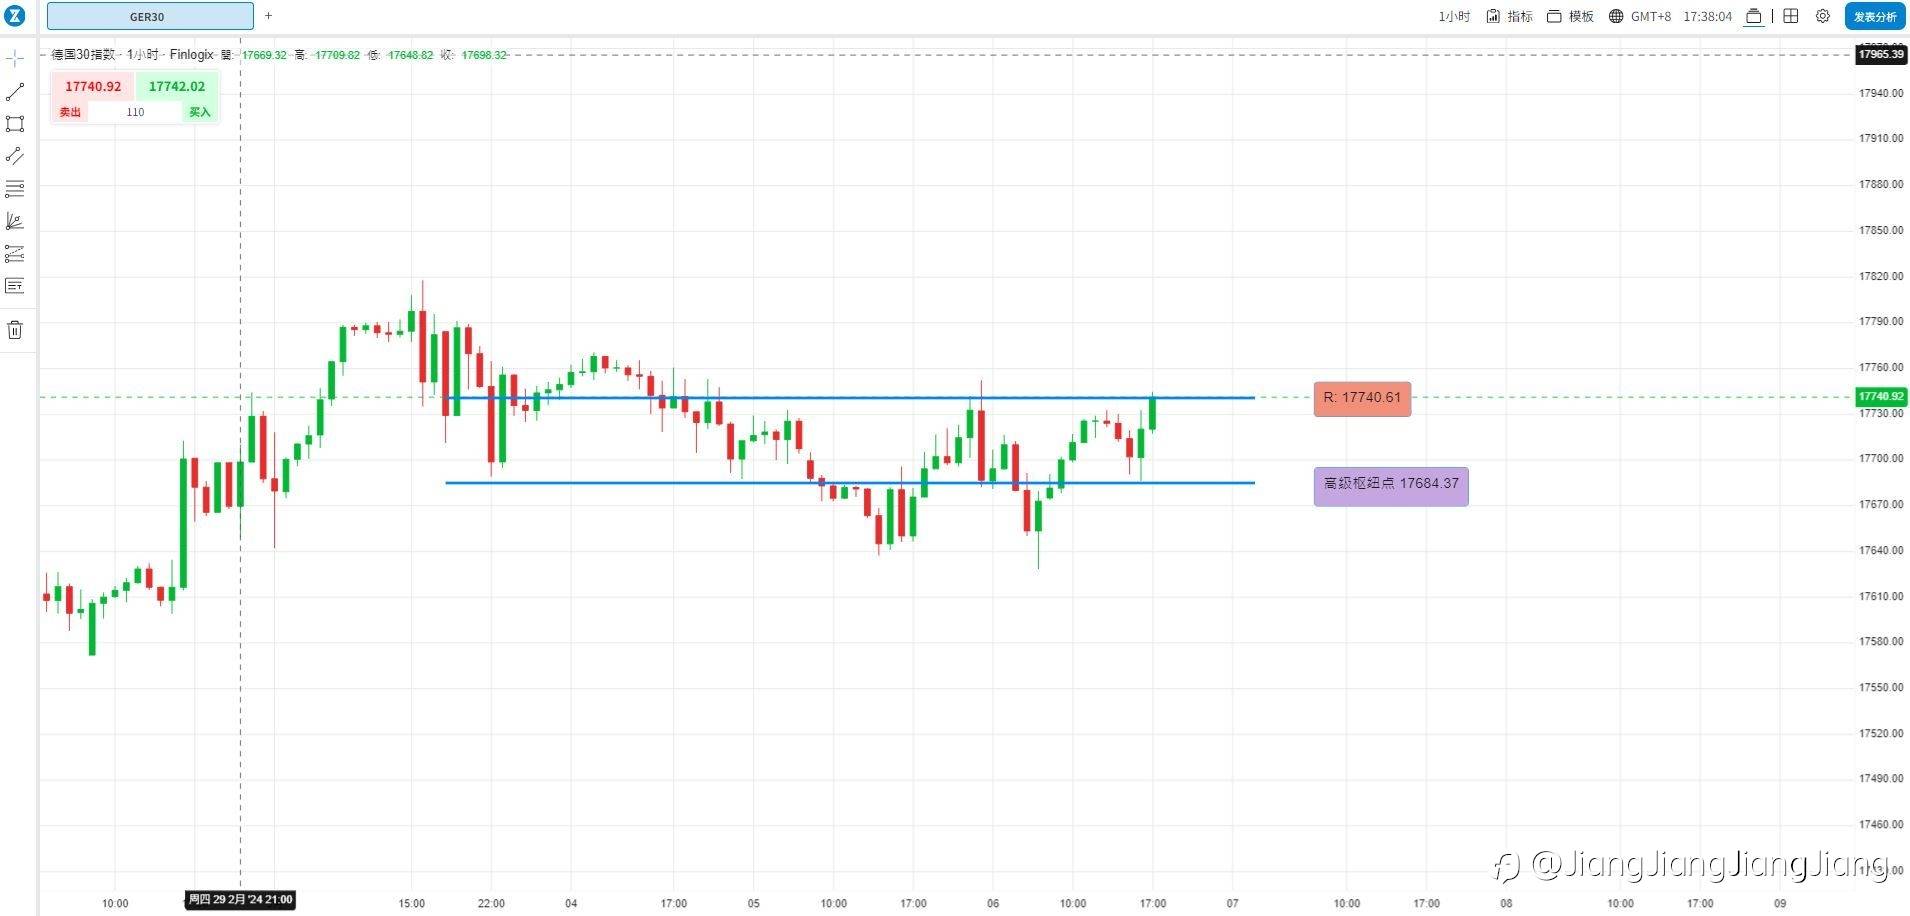
Task: Open the 1小时 timeframe dropdown
Action: pyautogui.click(x=1454, y=16)
